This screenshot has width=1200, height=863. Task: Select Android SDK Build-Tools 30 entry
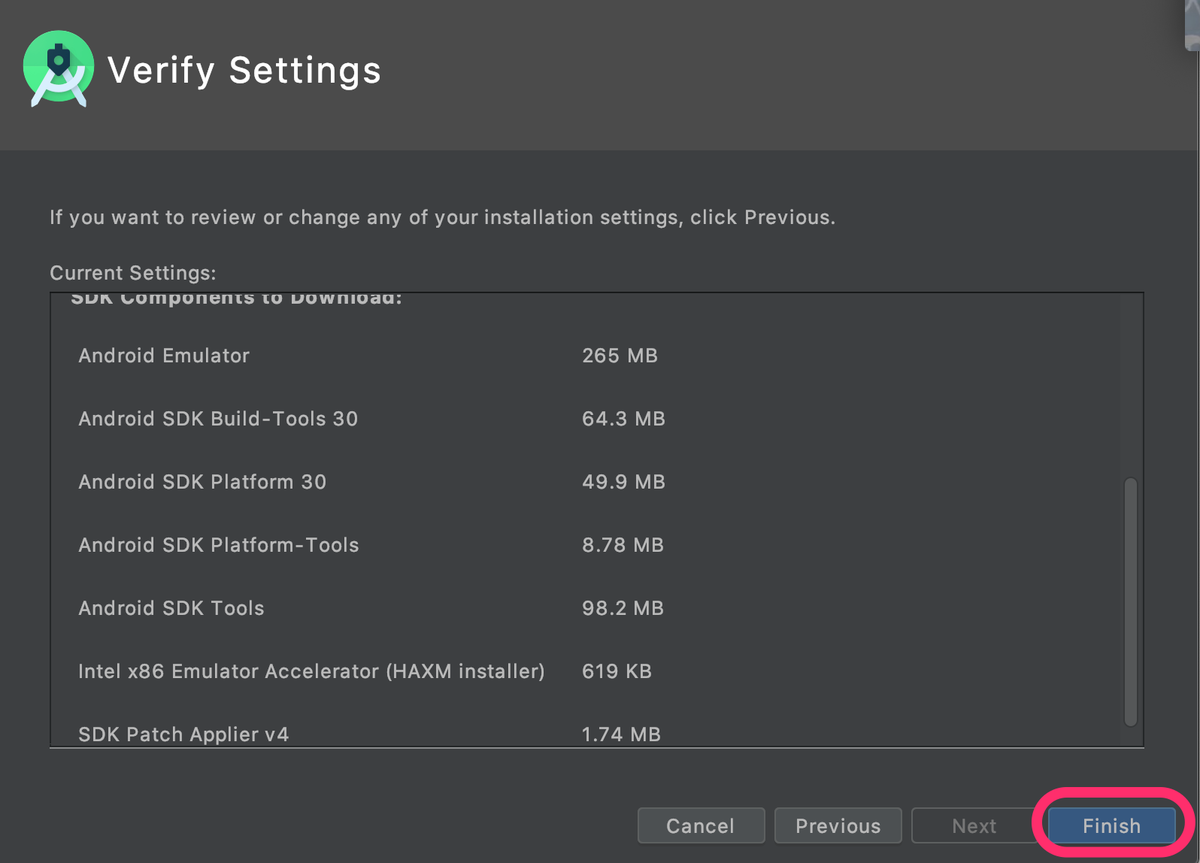[218, 418]
